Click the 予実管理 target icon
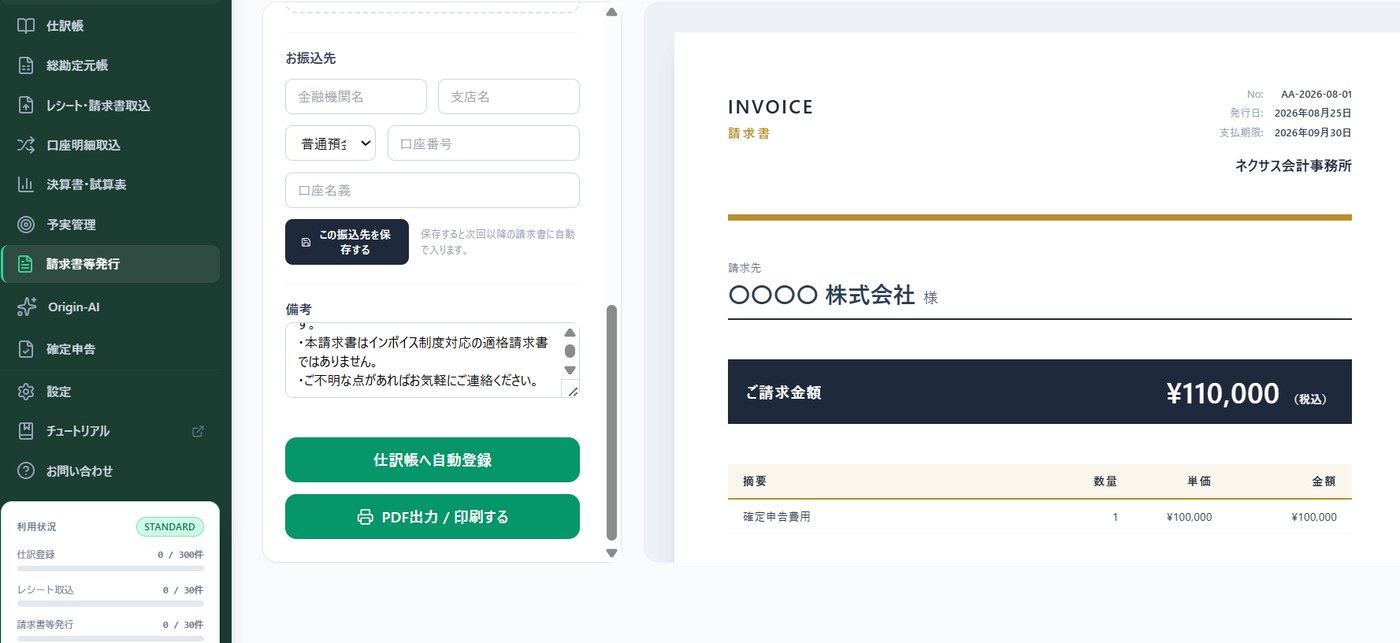 click(26, 224)
